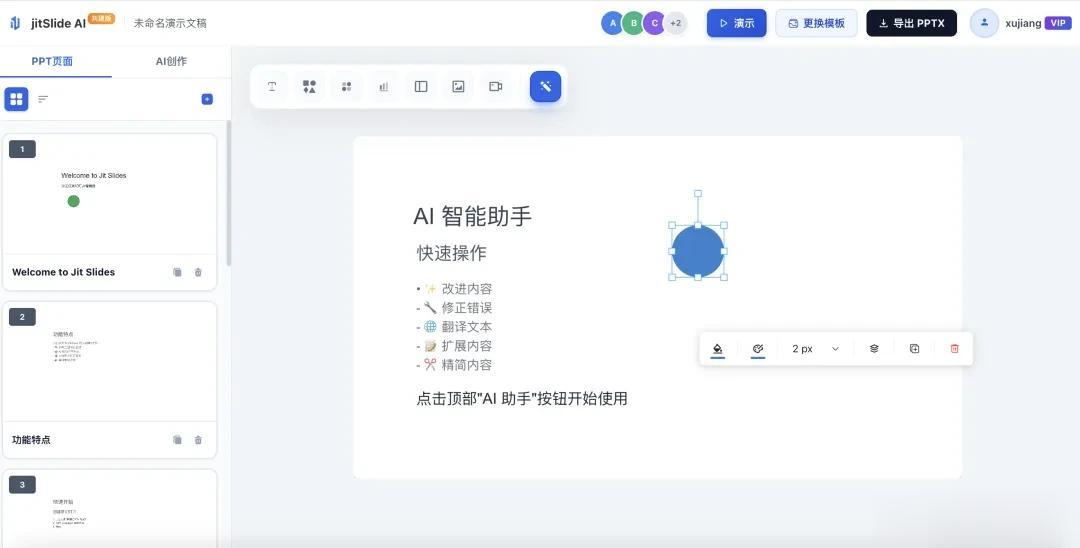
Task: Open the xujiang user avatar
Action: [984, 23]
